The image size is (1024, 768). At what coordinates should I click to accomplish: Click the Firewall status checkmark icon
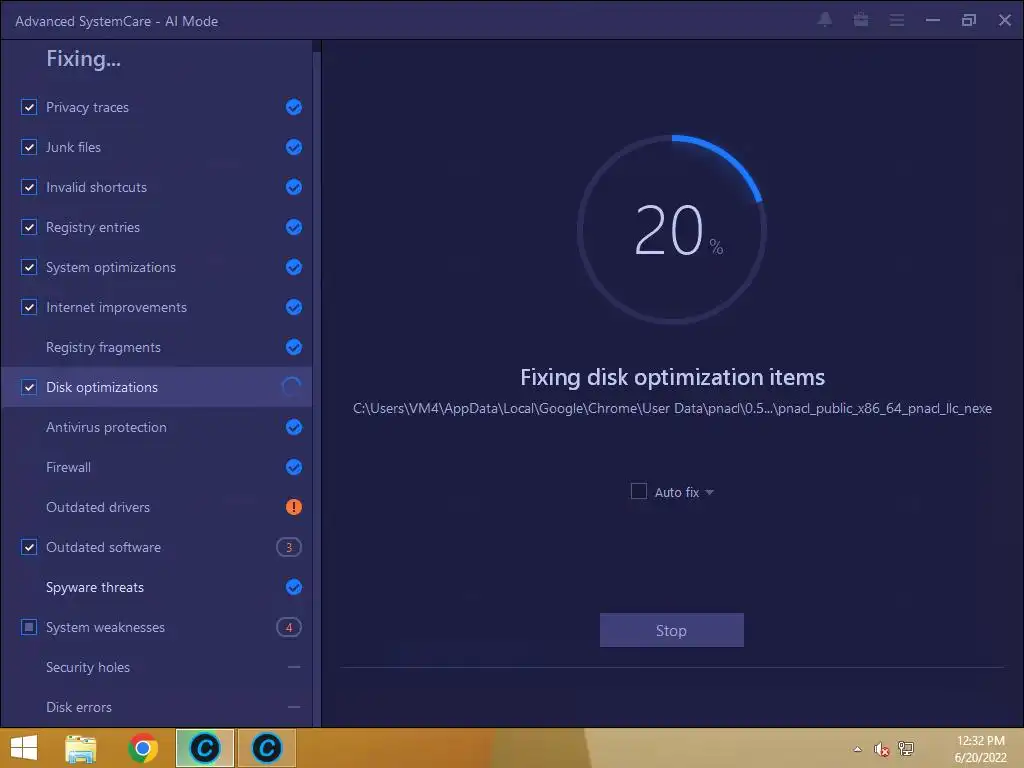coord(294,467)
